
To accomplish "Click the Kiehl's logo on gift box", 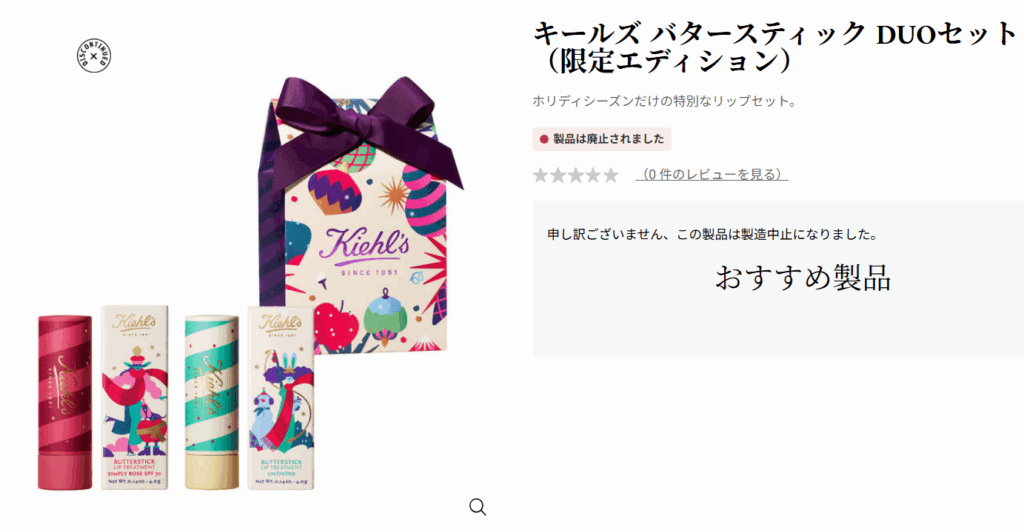I will coord(364,243).
